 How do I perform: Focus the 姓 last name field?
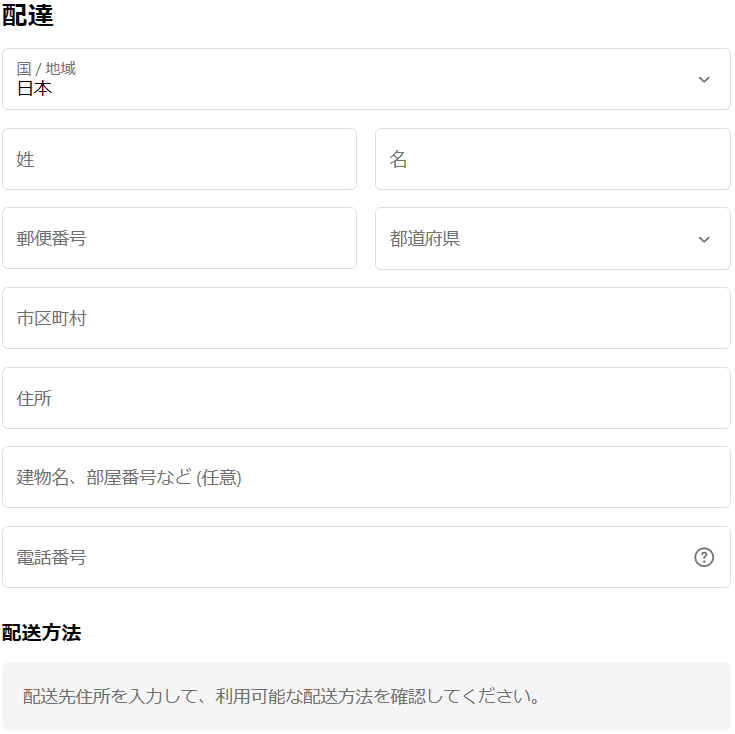(179, 159)
